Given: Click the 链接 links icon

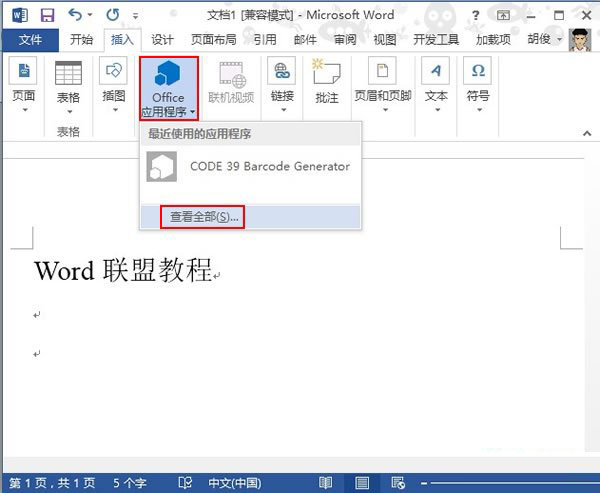Looking at the screenshot, I should (x=282, y=71).
